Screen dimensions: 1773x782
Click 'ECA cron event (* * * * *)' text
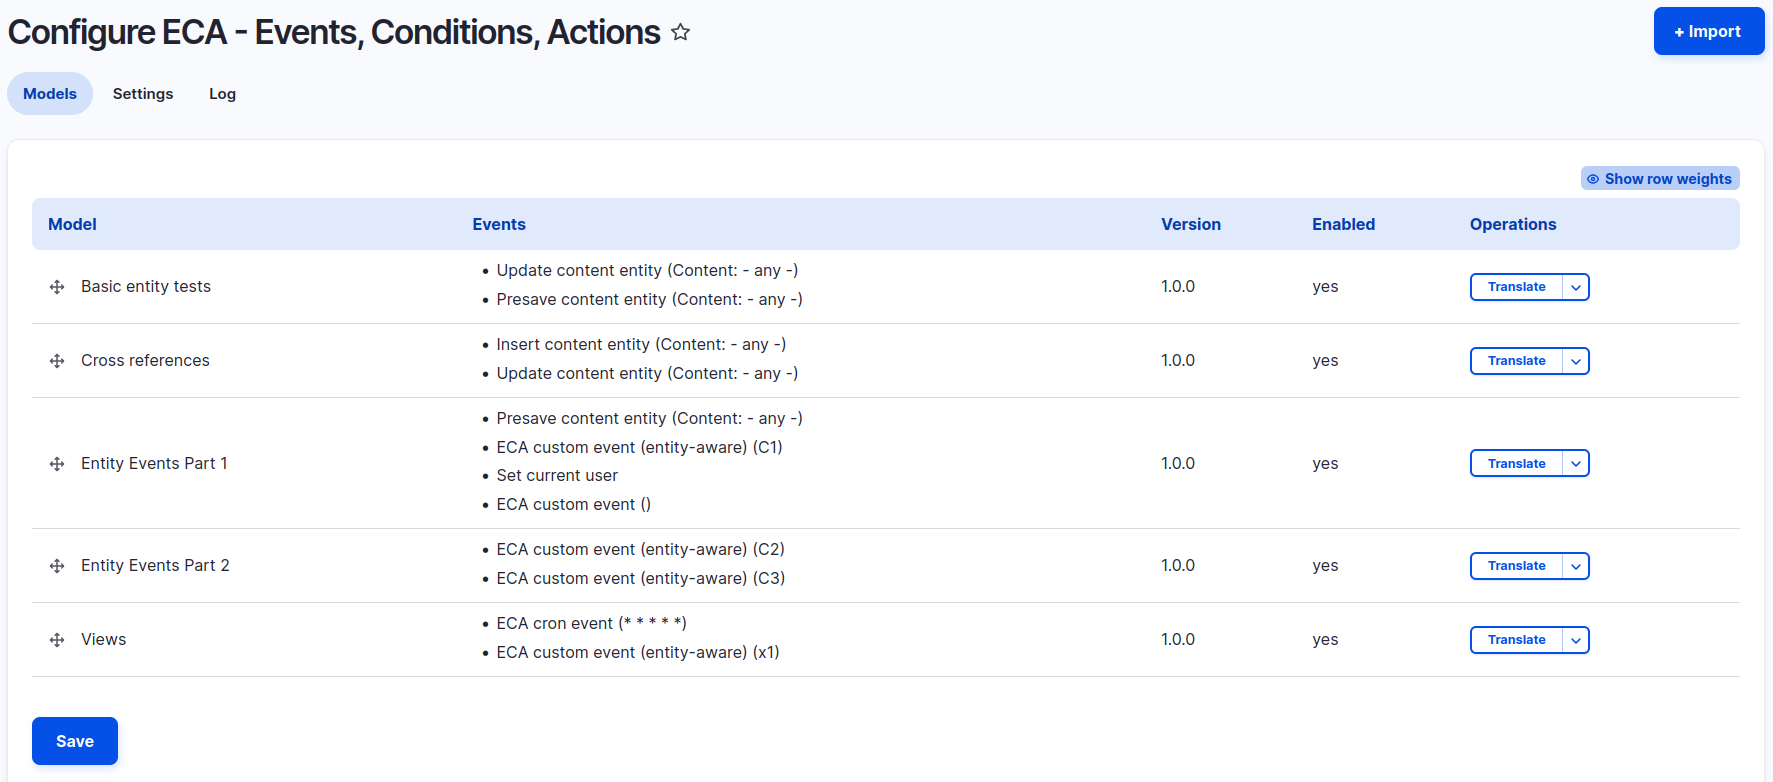click(x=591, y=624)
